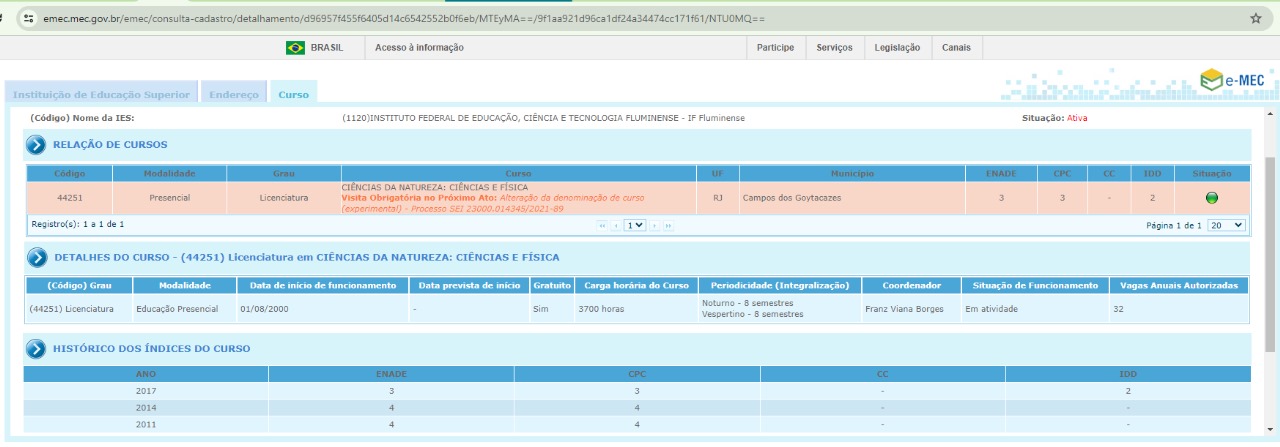This screenshot has width=1280, height=447.
Task: Open the records-per-page dropdown showing 20
Action: (x=1226, y=226)
